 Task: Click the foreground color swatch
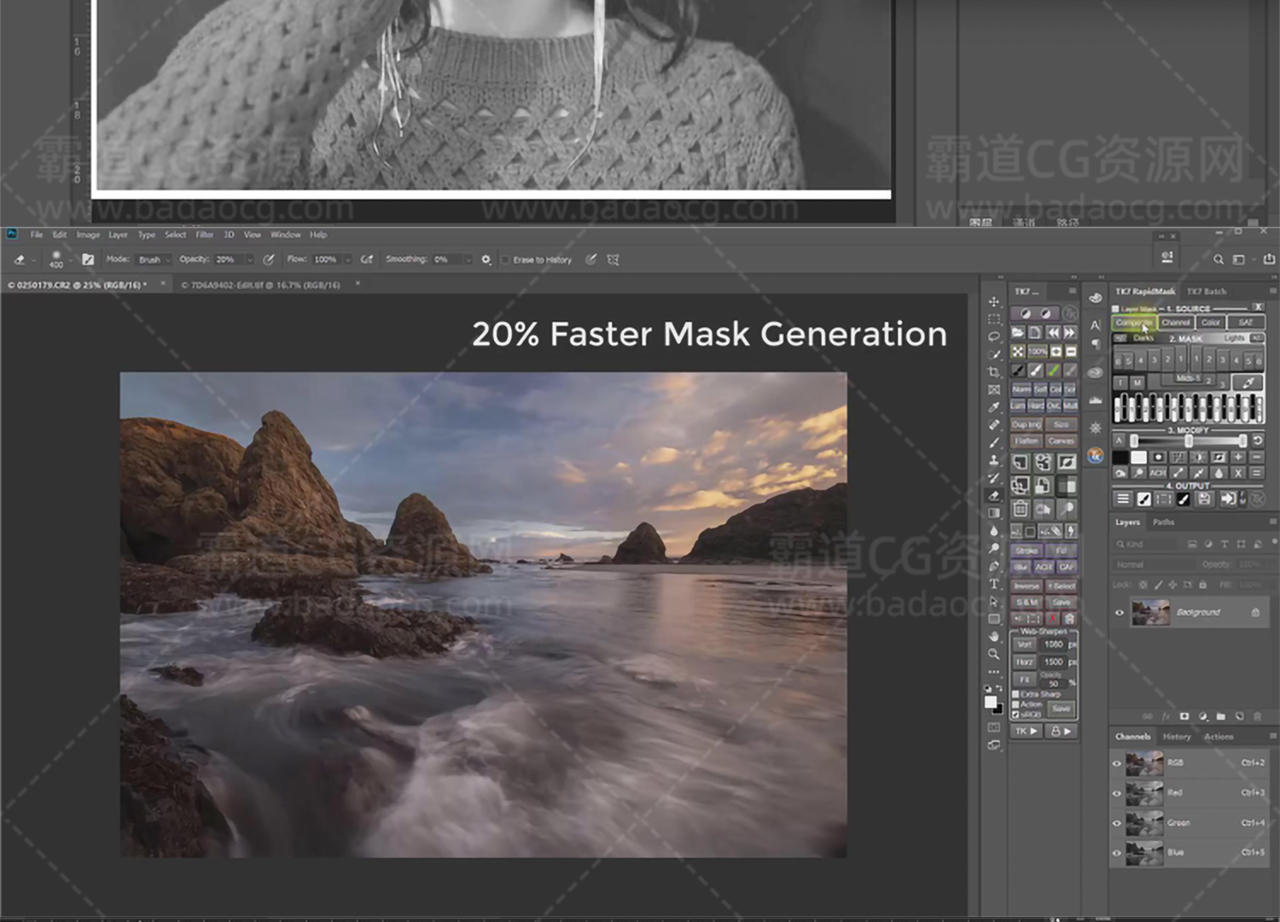pyautogui.click(x=990, y=702)
